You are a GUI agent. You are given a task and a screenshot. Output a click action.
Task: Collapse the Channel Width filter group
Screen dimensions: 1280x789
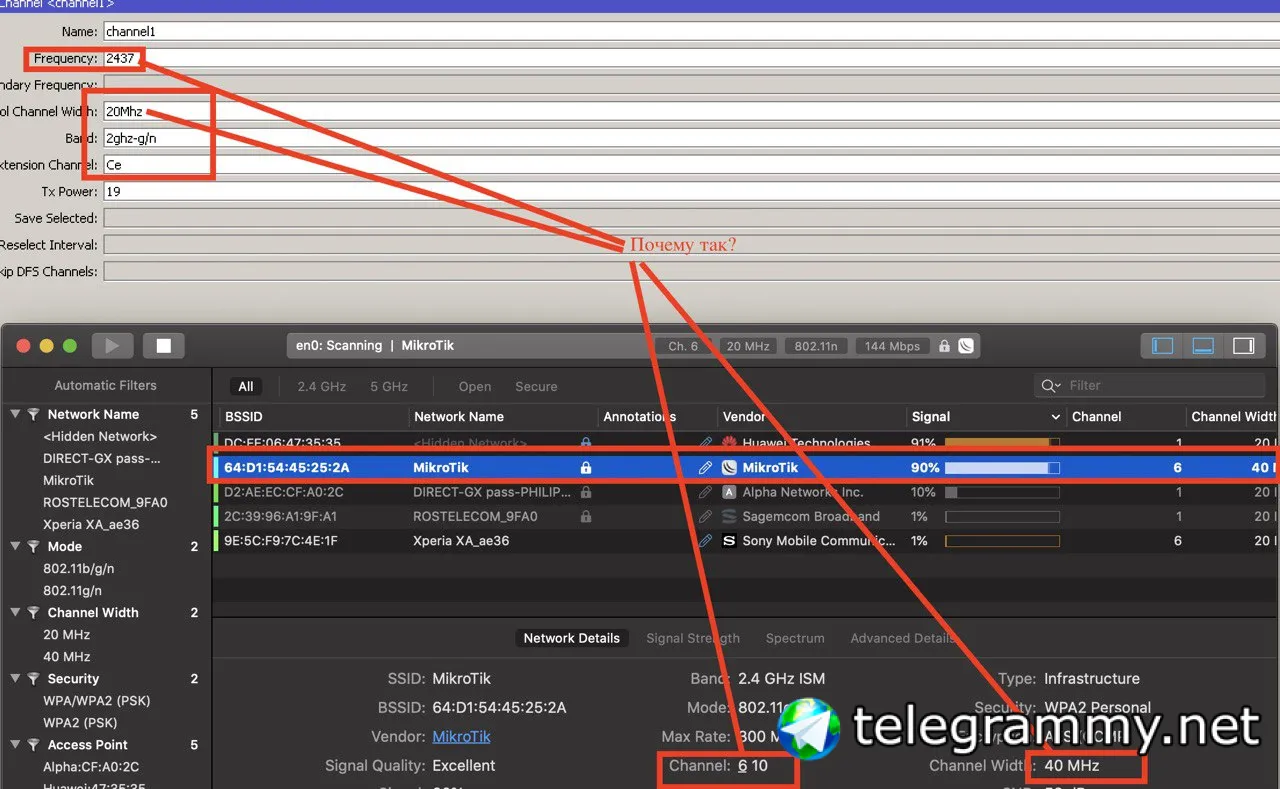15,612
